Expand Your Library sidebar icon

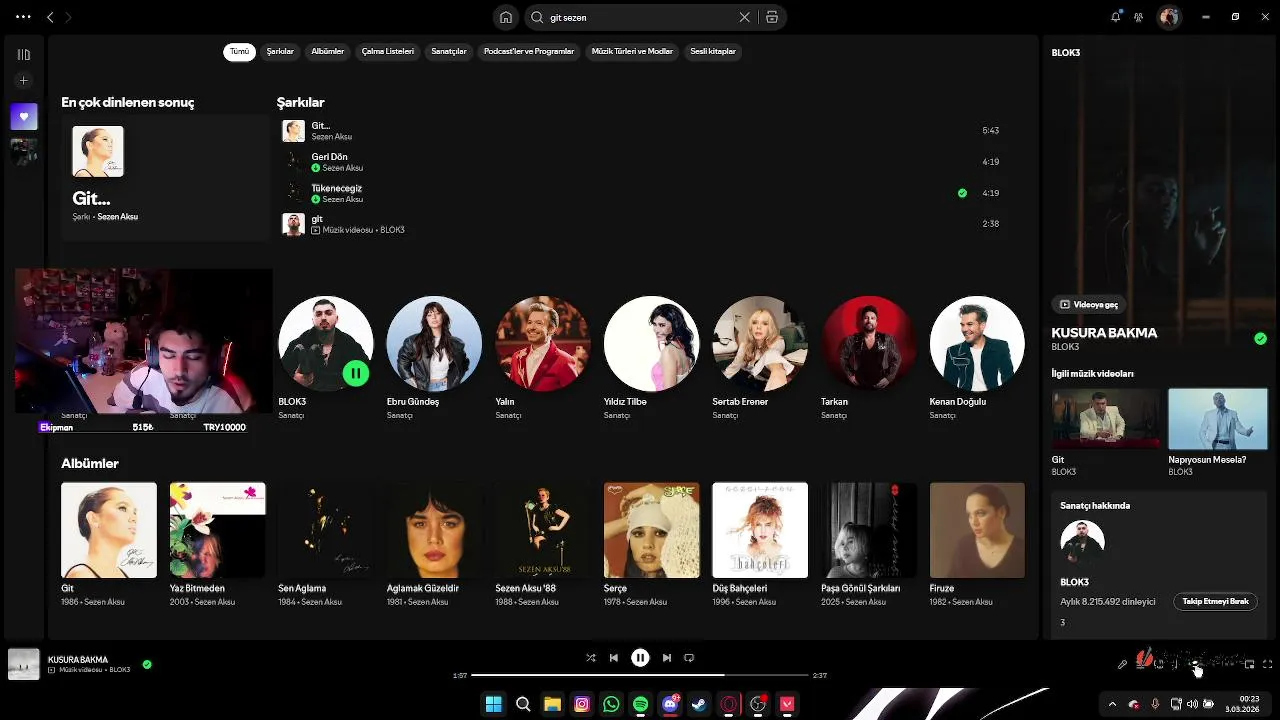pyautogui.click(x=24, y=55)
